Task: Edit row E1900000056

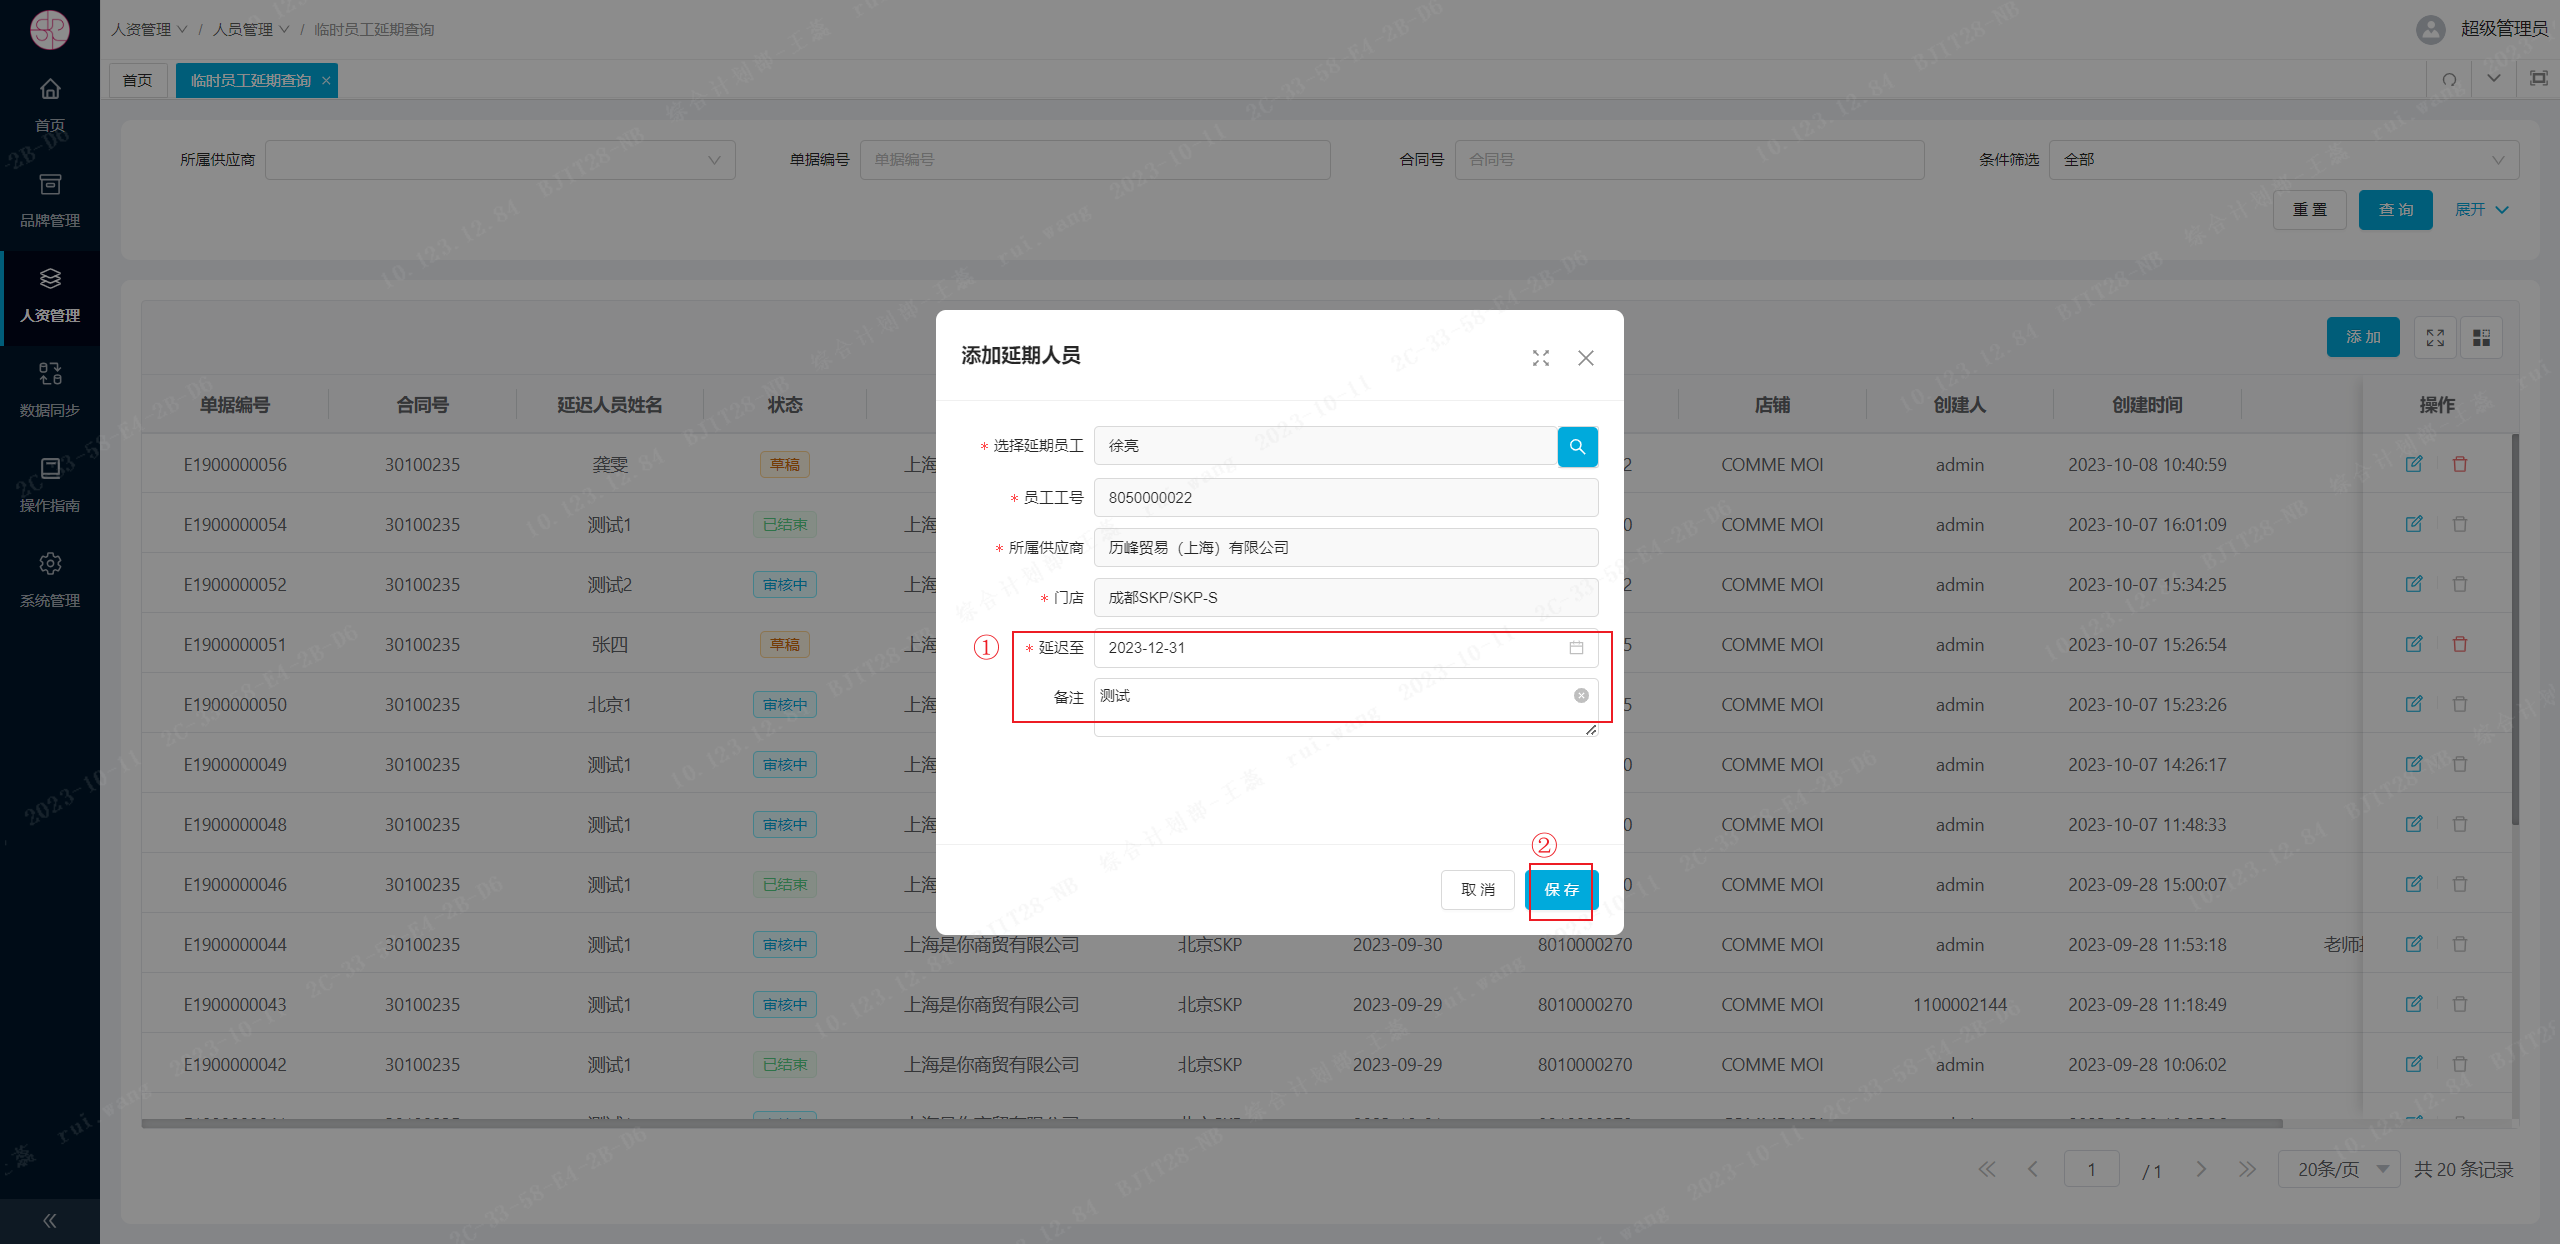Action: click(2414, 464)
